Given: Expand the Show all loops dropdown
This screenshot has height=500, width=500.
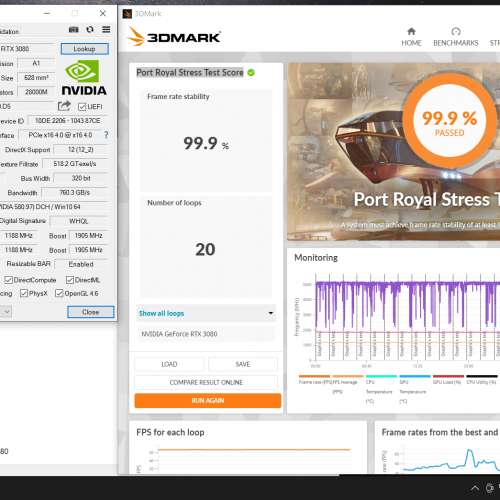Looking at the screenshot, I should tap(206, 313).
